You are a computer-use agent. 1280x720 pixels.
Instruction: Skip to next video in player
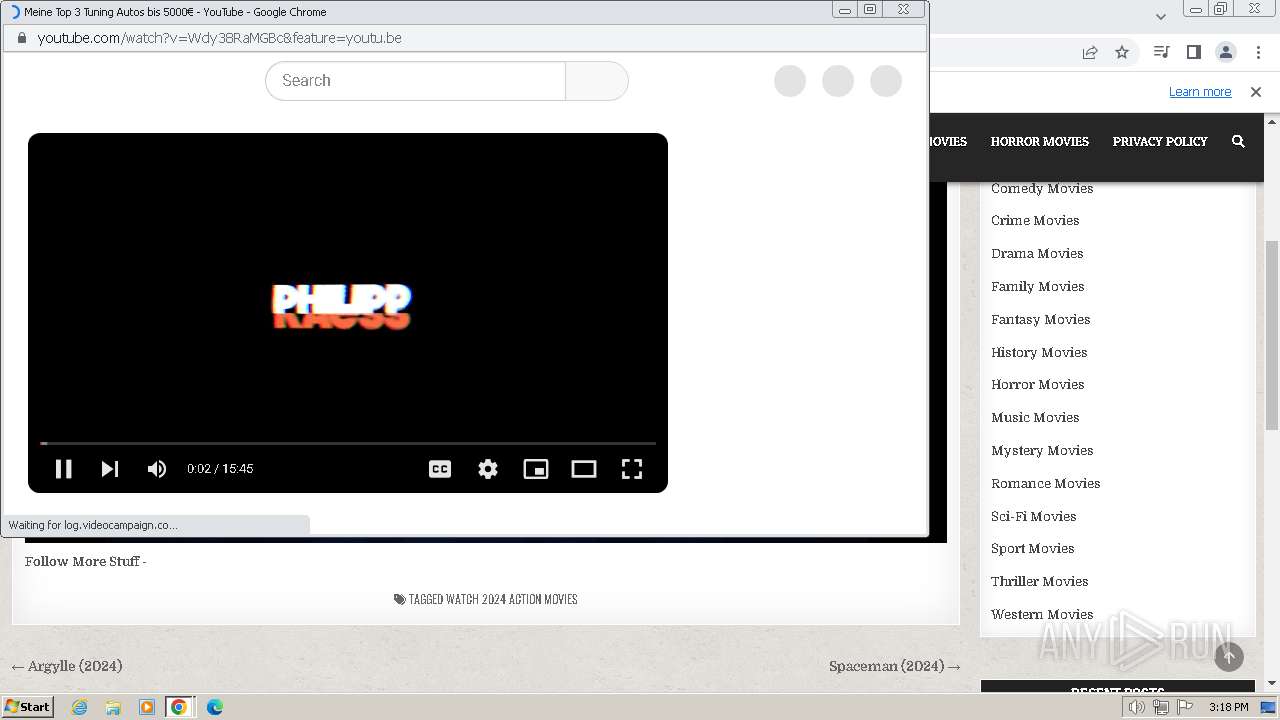pyautogui.click(x=110, y=468)
